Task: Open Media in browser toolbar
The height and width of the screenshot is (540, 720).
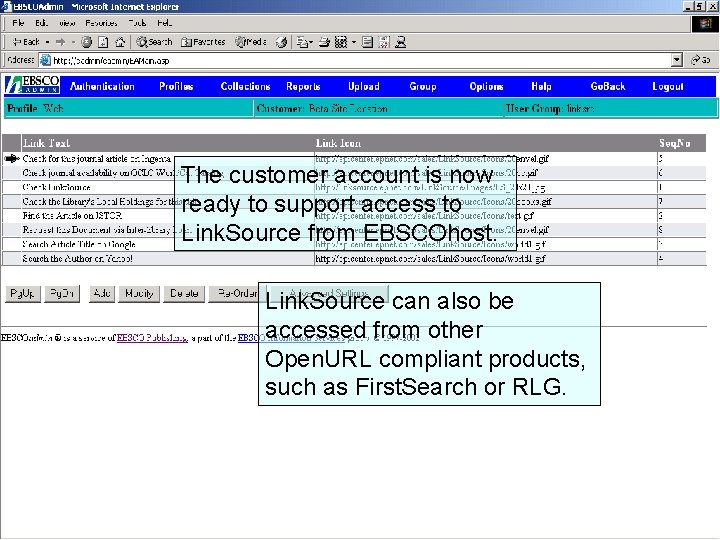Action: 251,42
